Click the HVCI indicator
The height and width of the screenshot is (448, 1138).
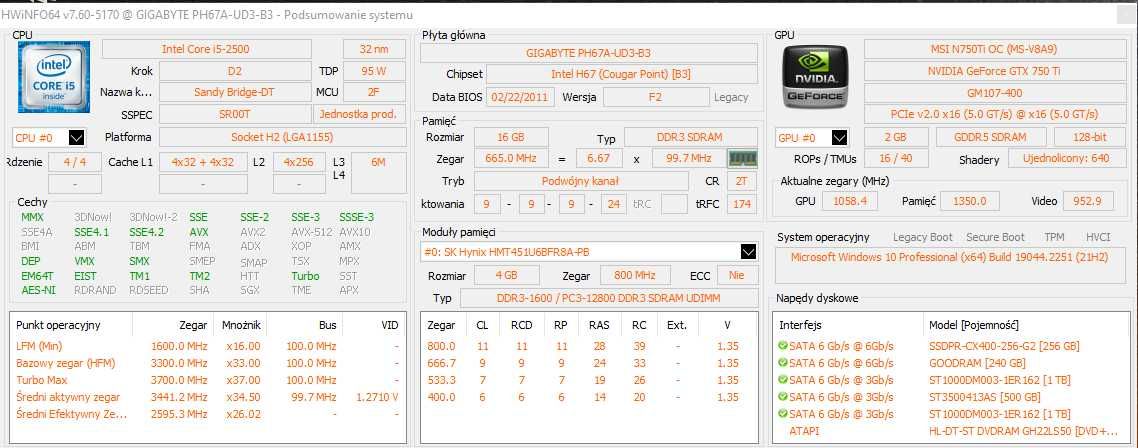(x=1098, y=237)
